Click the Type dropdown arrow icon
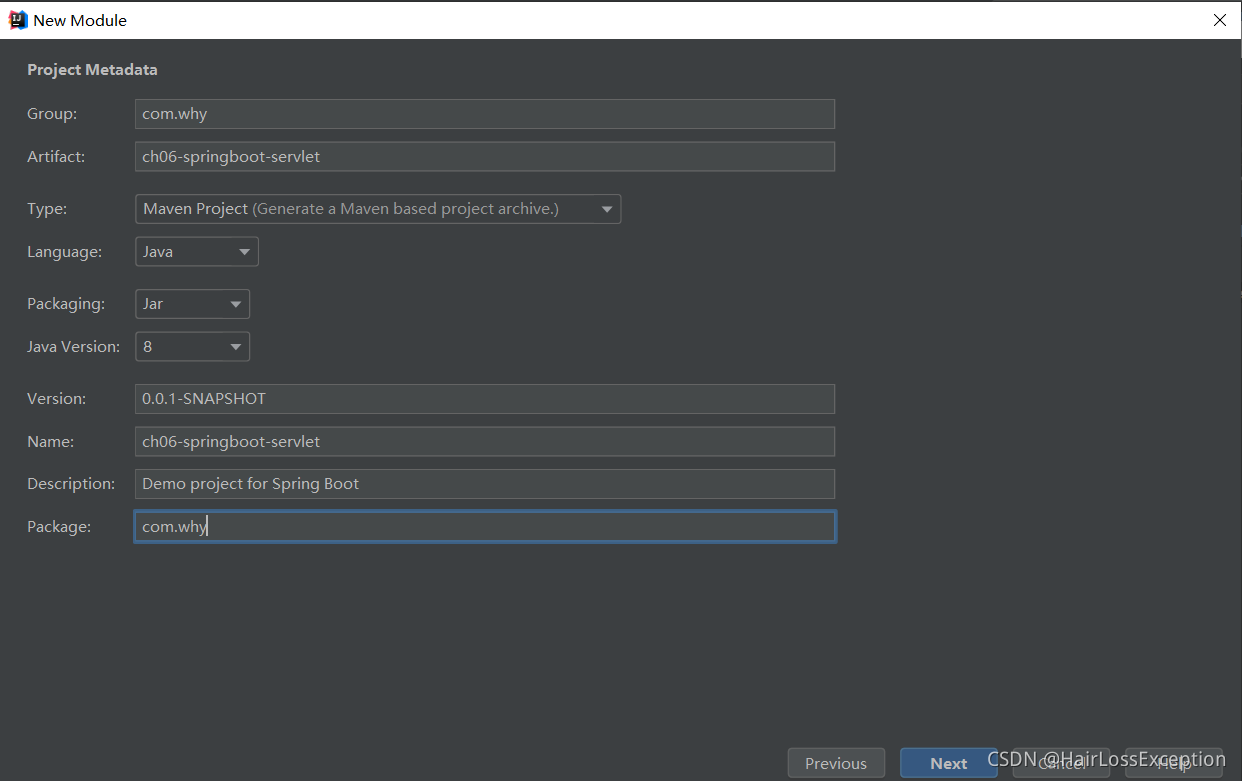 [x=606, y=208]
